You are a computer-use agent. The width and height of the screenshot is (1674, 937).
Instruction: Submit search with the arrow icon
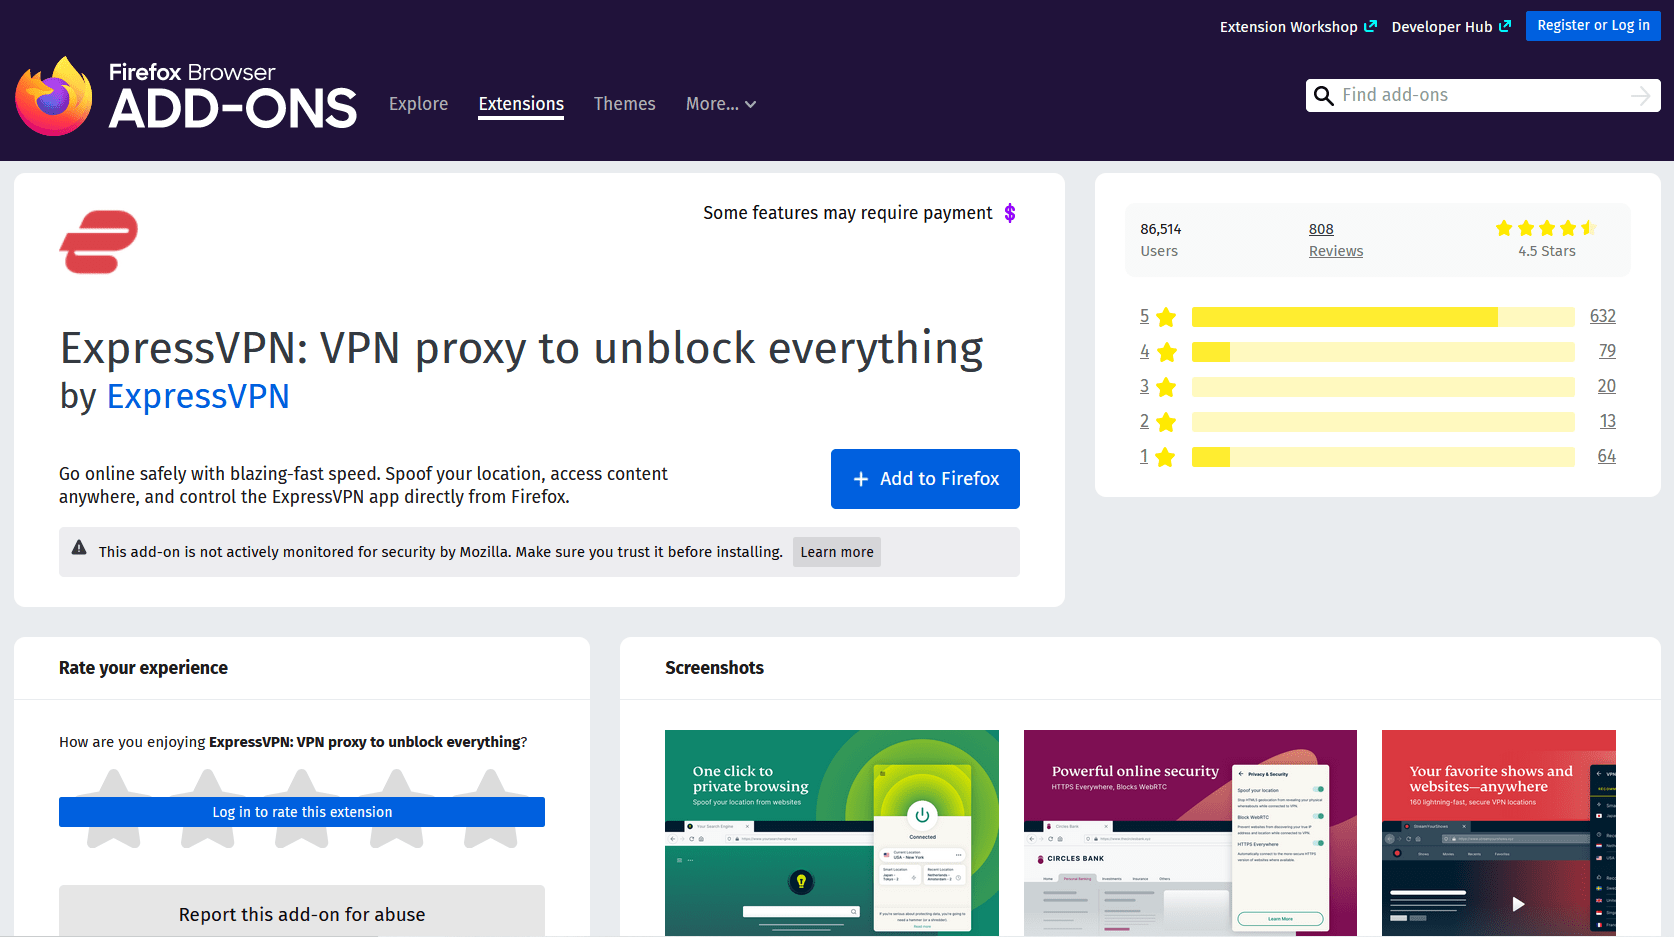[1640, 96]
